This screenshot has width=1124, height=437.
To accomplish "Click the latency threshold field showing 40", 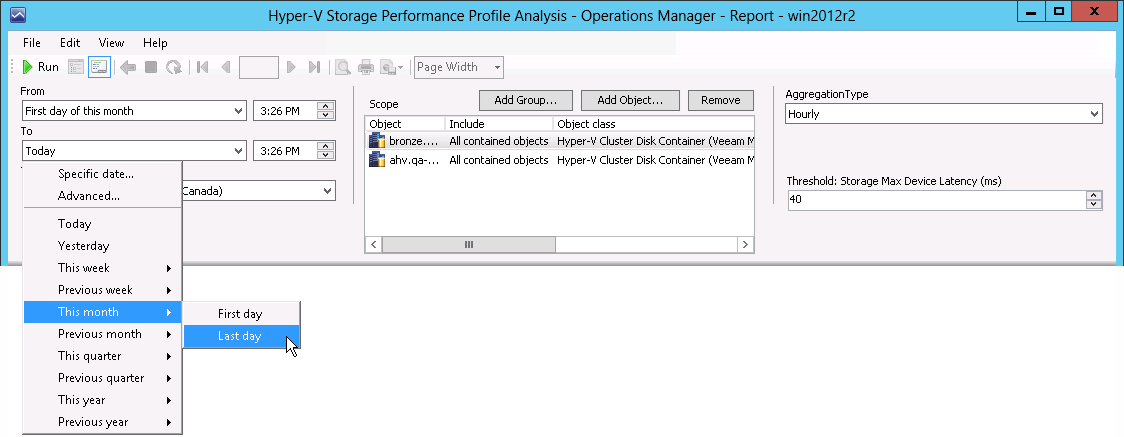I will coord(936,200).
